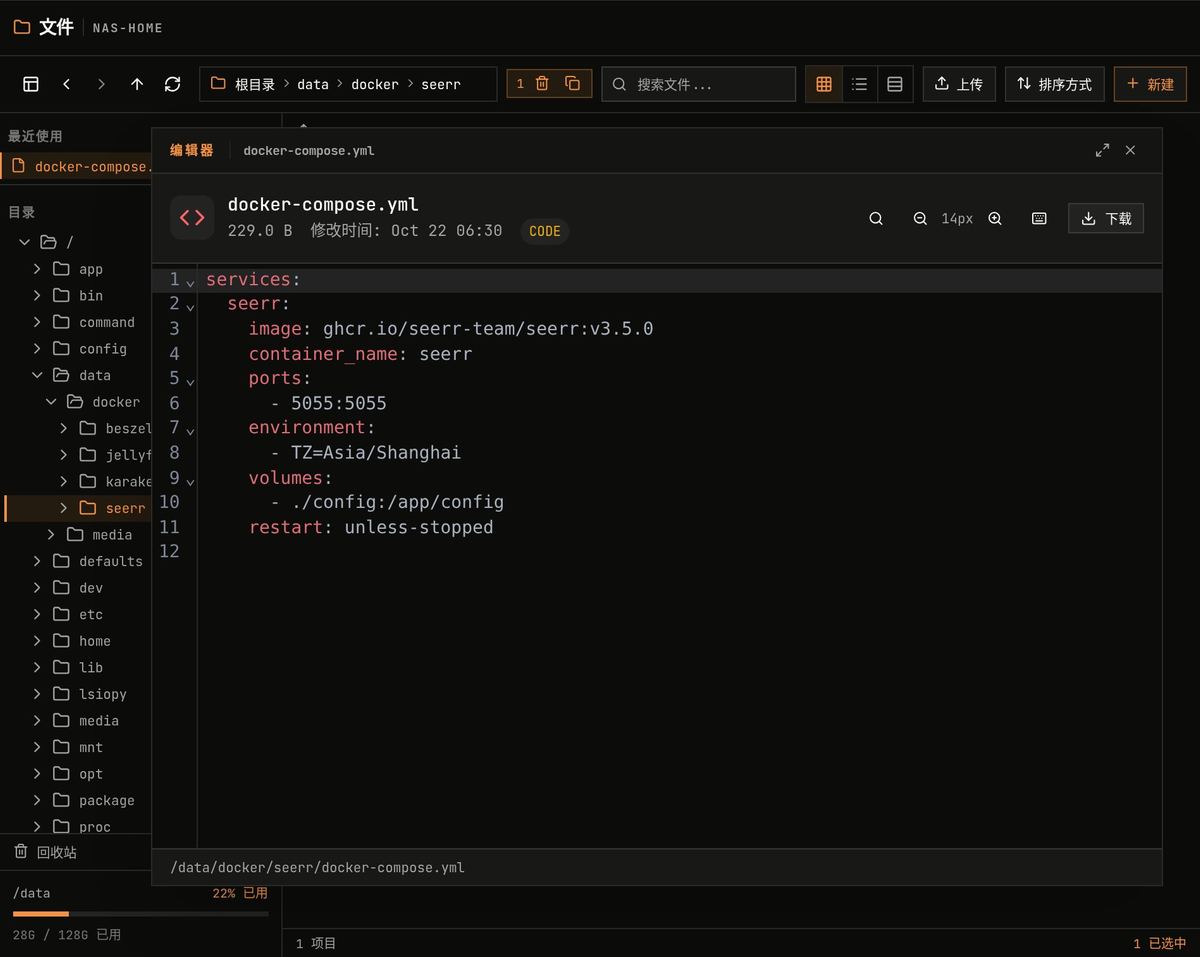Go back to previous folder

[x=66, y=84]
